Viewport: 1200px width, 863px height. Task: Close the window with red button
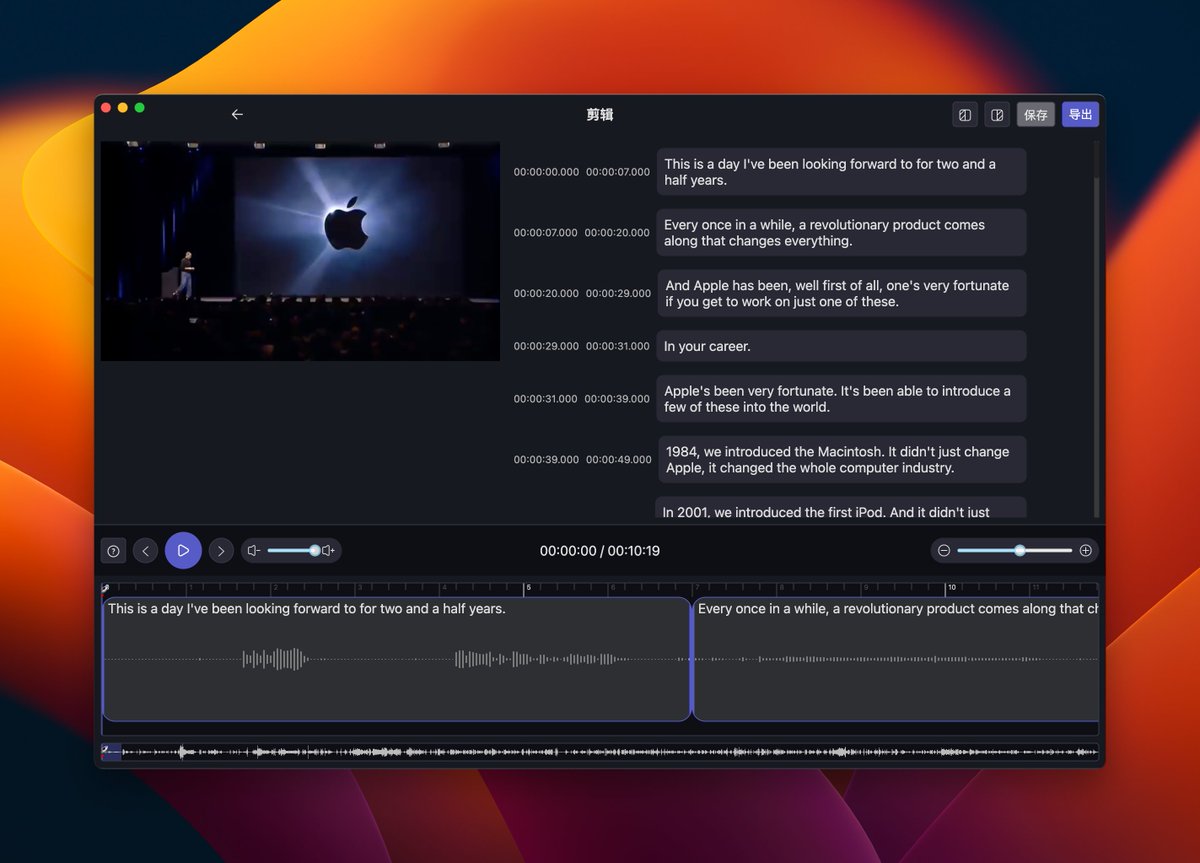(x=107, y=108)
